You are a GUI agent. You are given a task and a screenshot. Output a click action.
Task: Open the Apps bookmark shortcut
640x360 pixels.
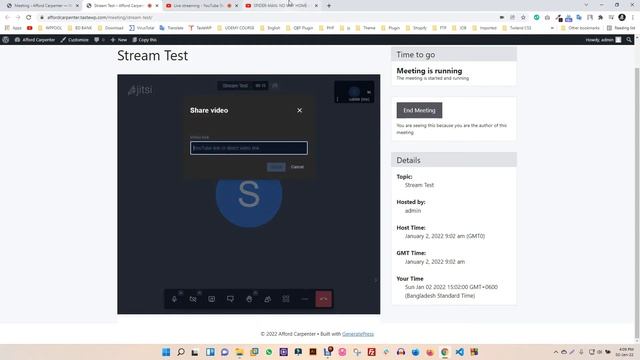[13, 28]
